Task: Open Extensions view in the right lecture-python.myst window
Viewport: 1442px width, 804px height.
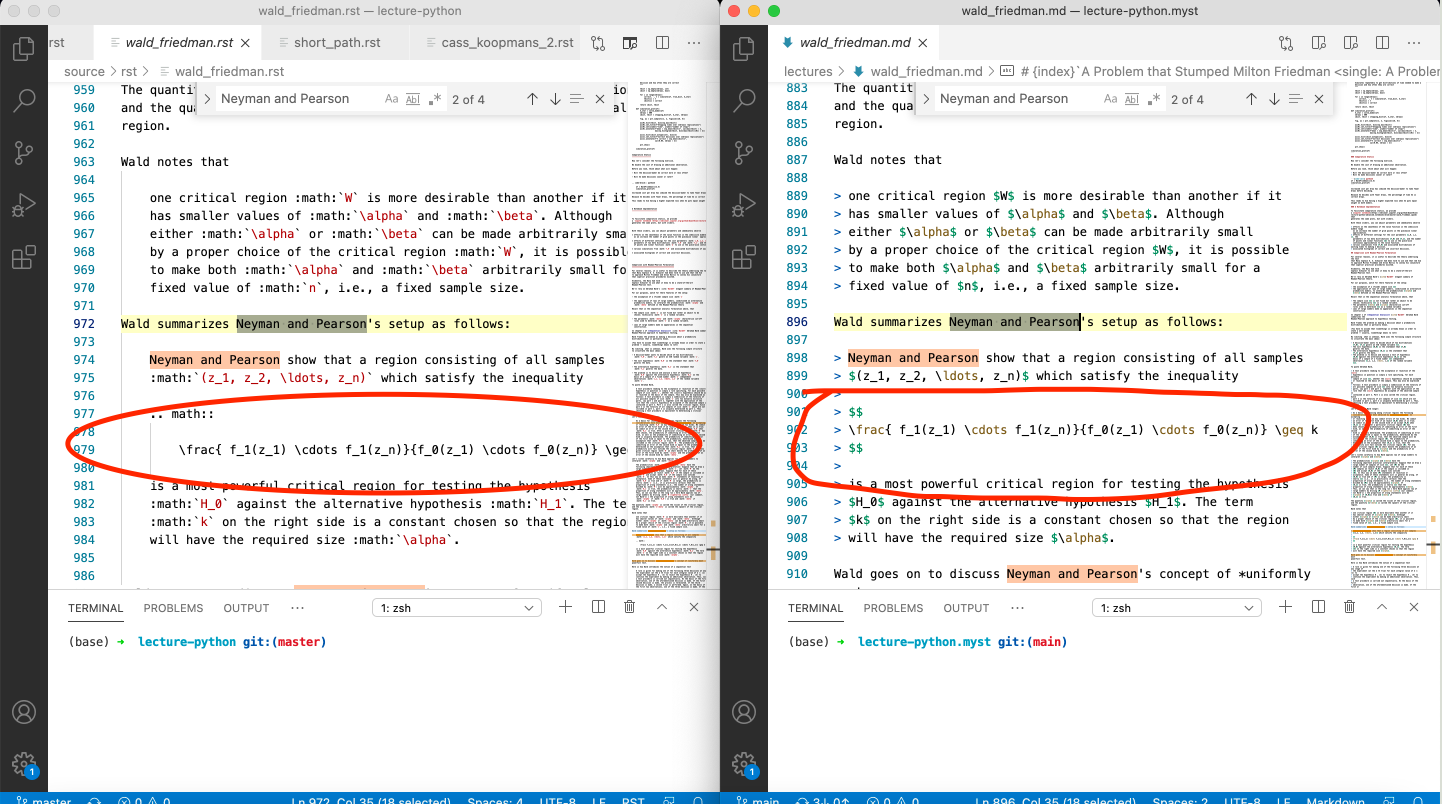Action: 744,258
